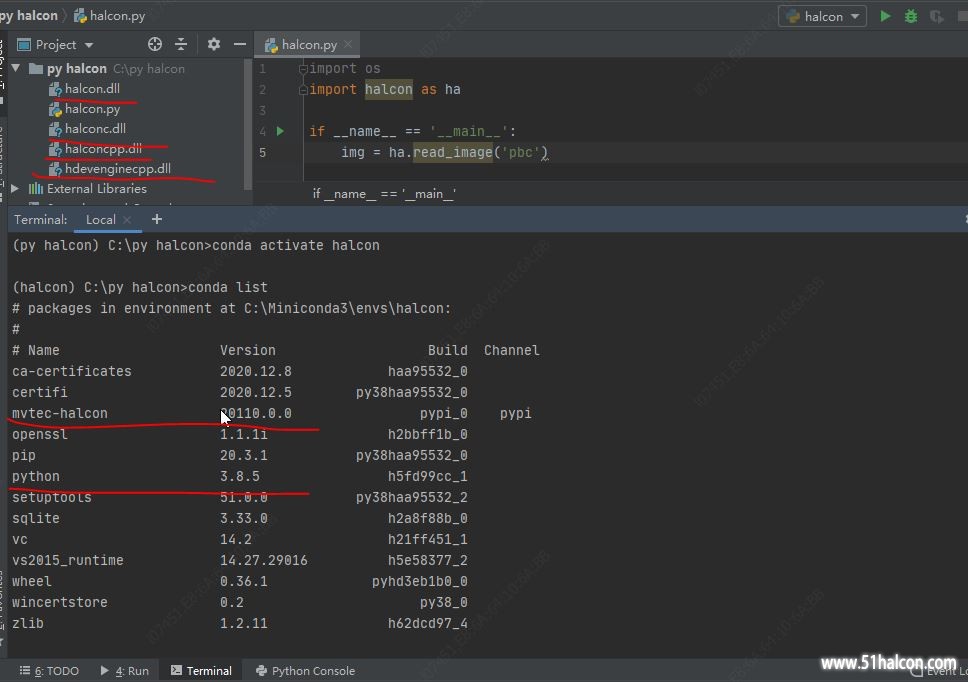
Task: Click the Terminal icon in bottom tool bar
Action: click(176, 670)
